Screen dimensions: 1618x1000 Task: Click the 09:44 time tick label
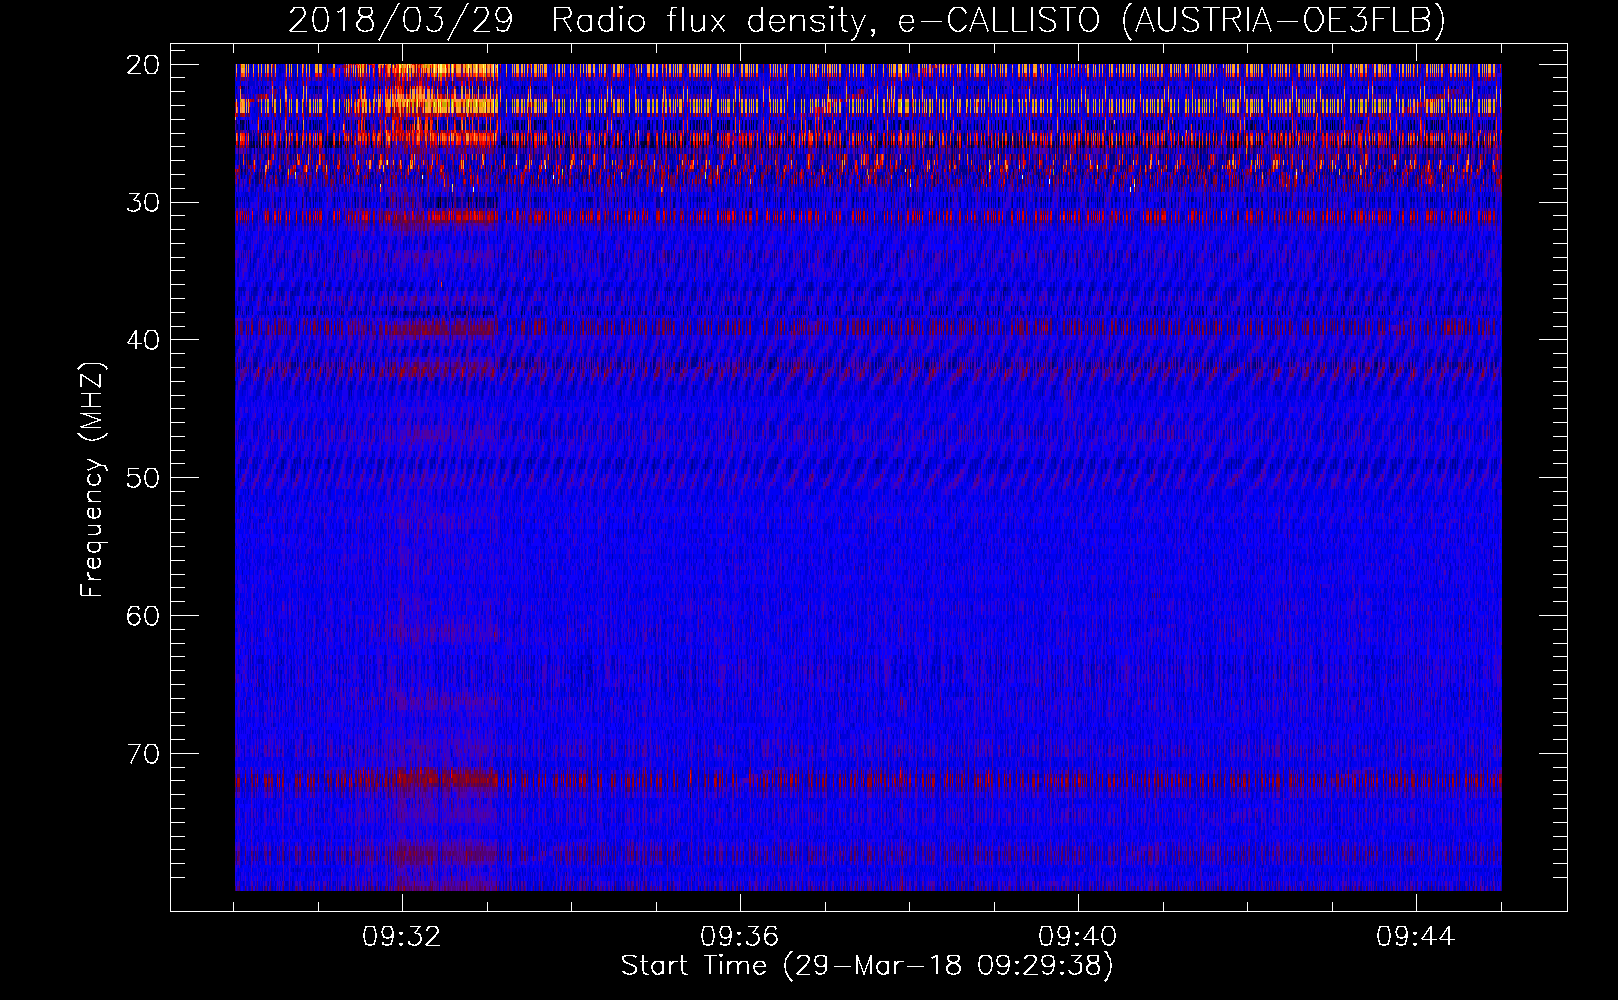[1416, 937]
